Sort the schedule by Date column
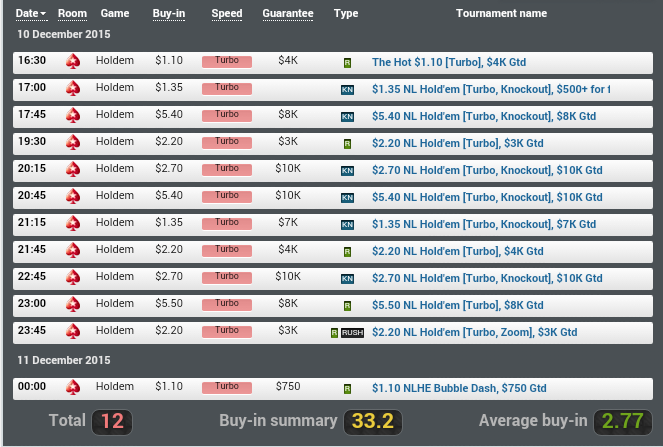 [31, 14]
